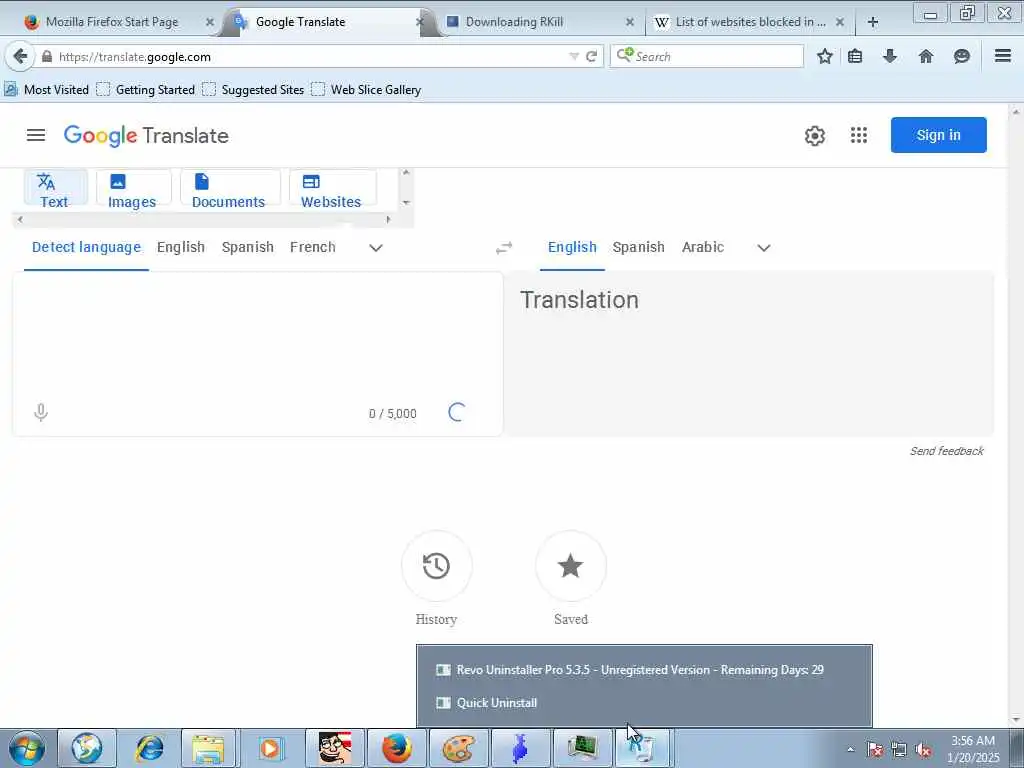
Task: Choose English as source language
Action: (181, 248)
